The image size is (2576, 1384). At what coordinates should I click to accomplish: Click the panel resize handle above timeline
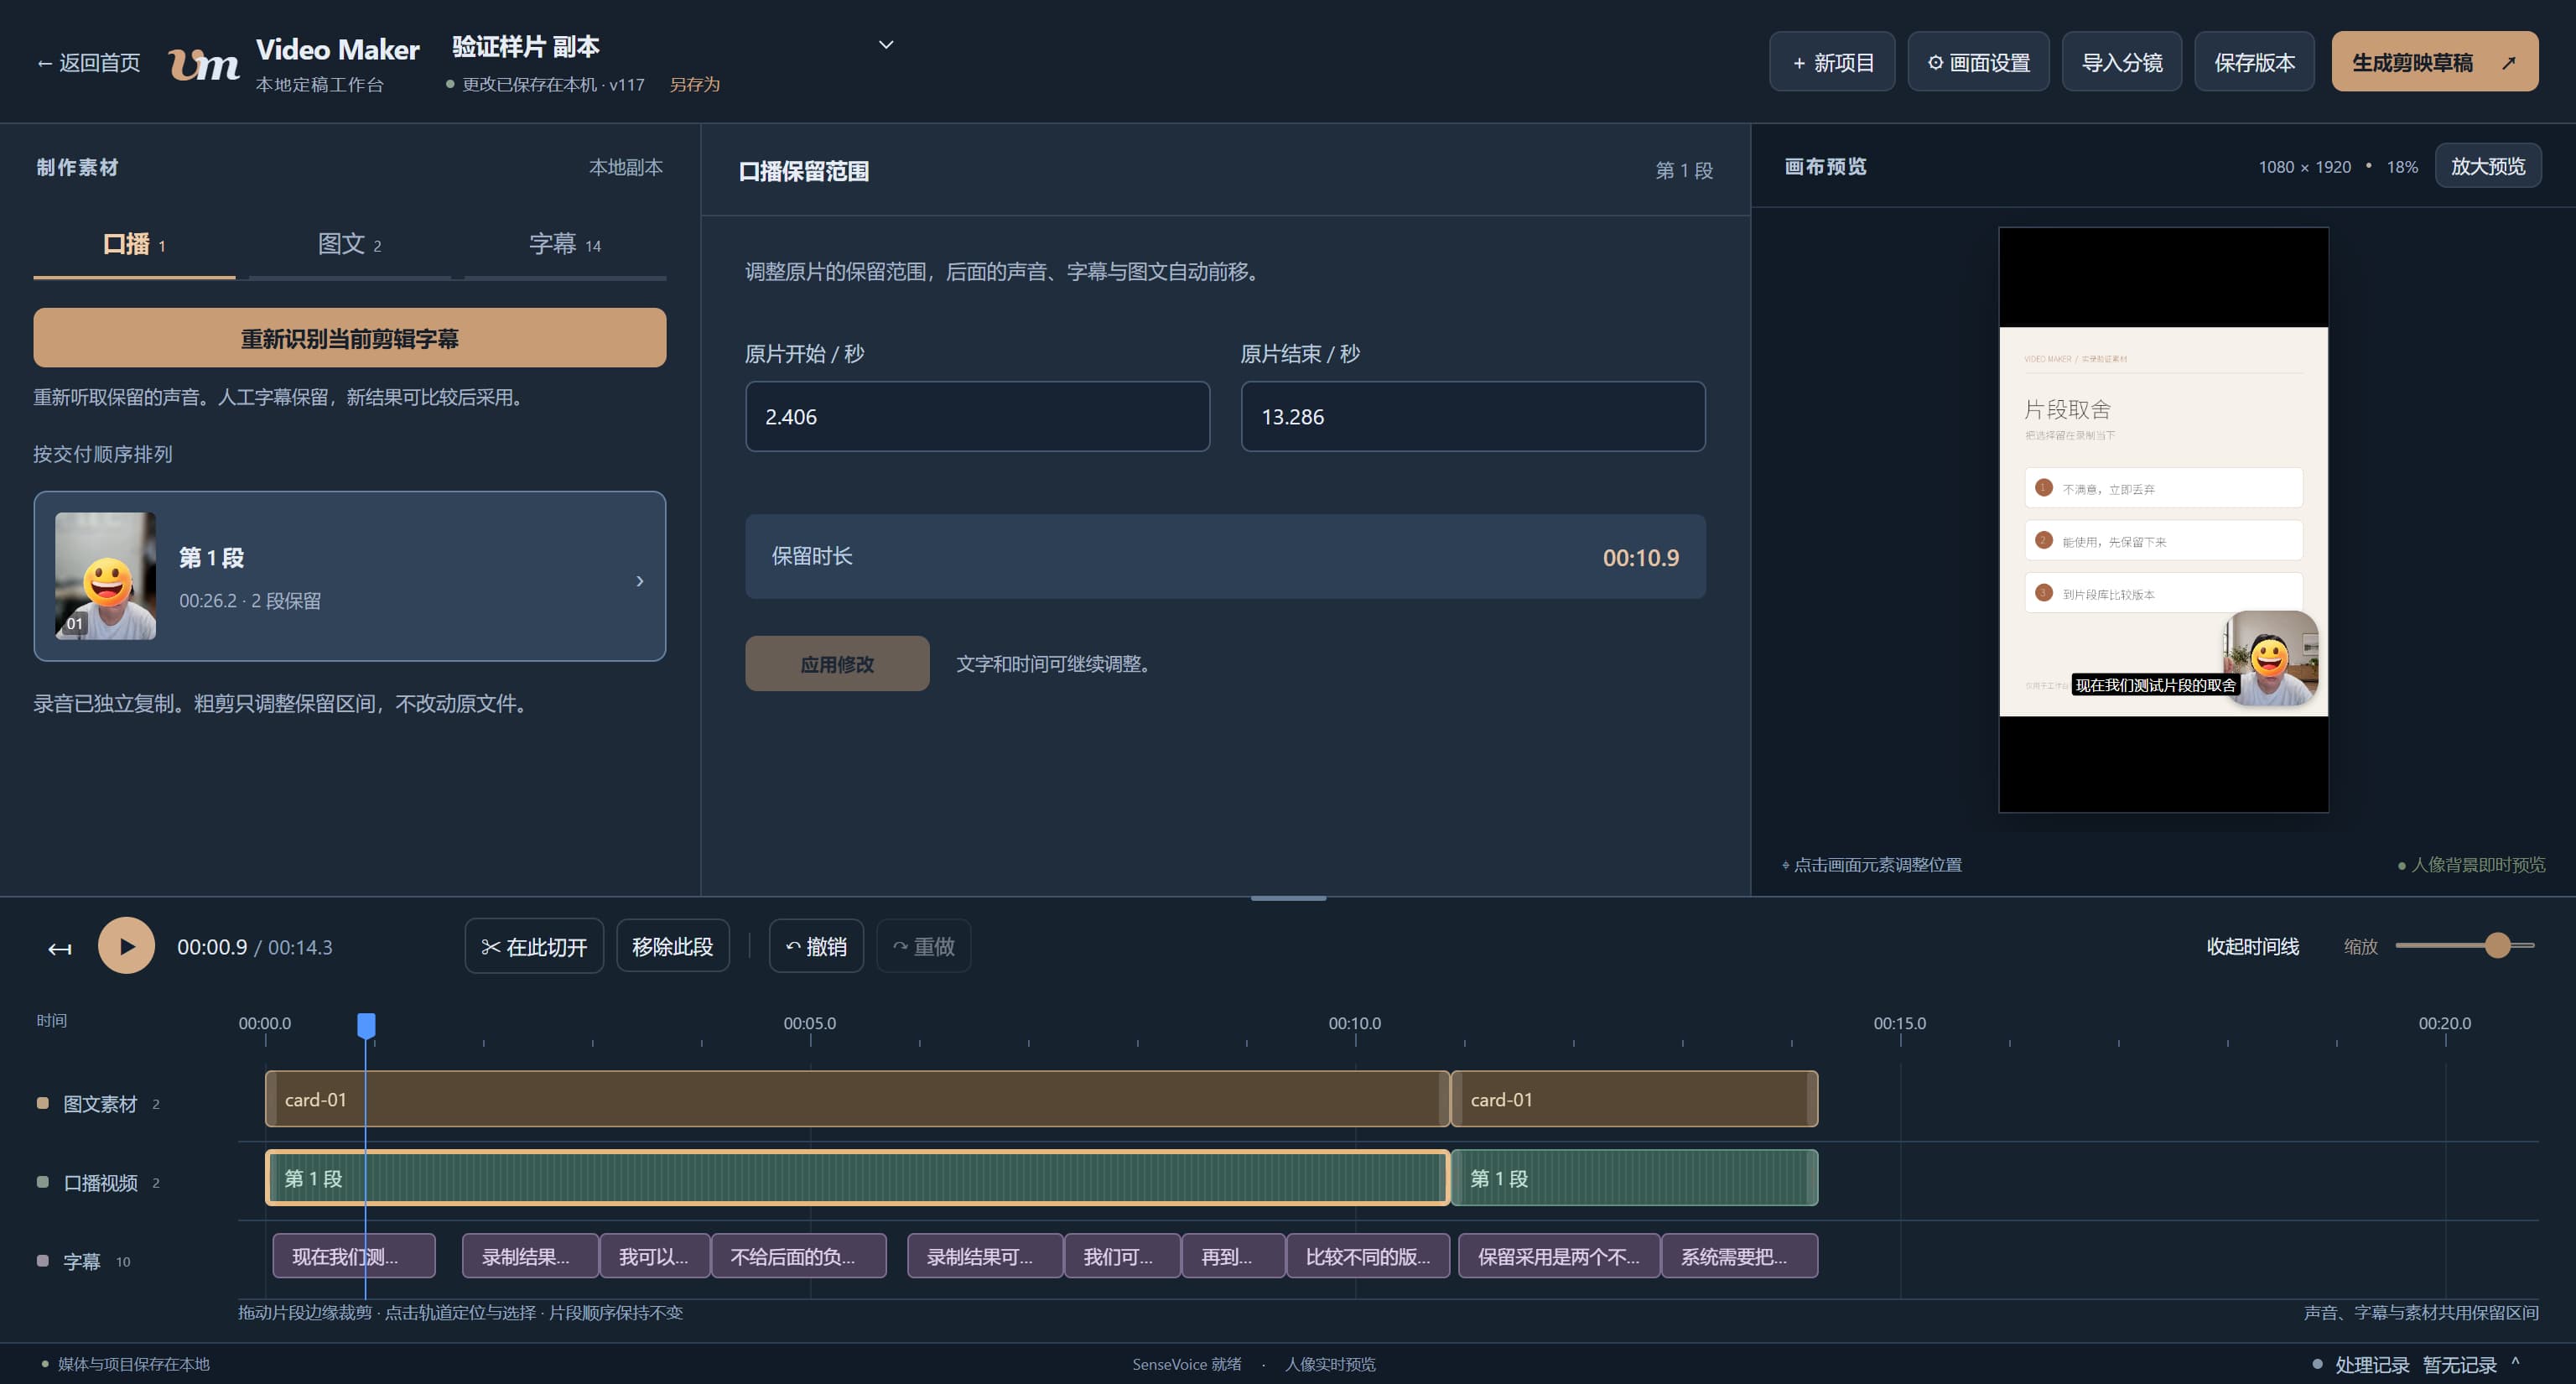(x=1288, y=898)
